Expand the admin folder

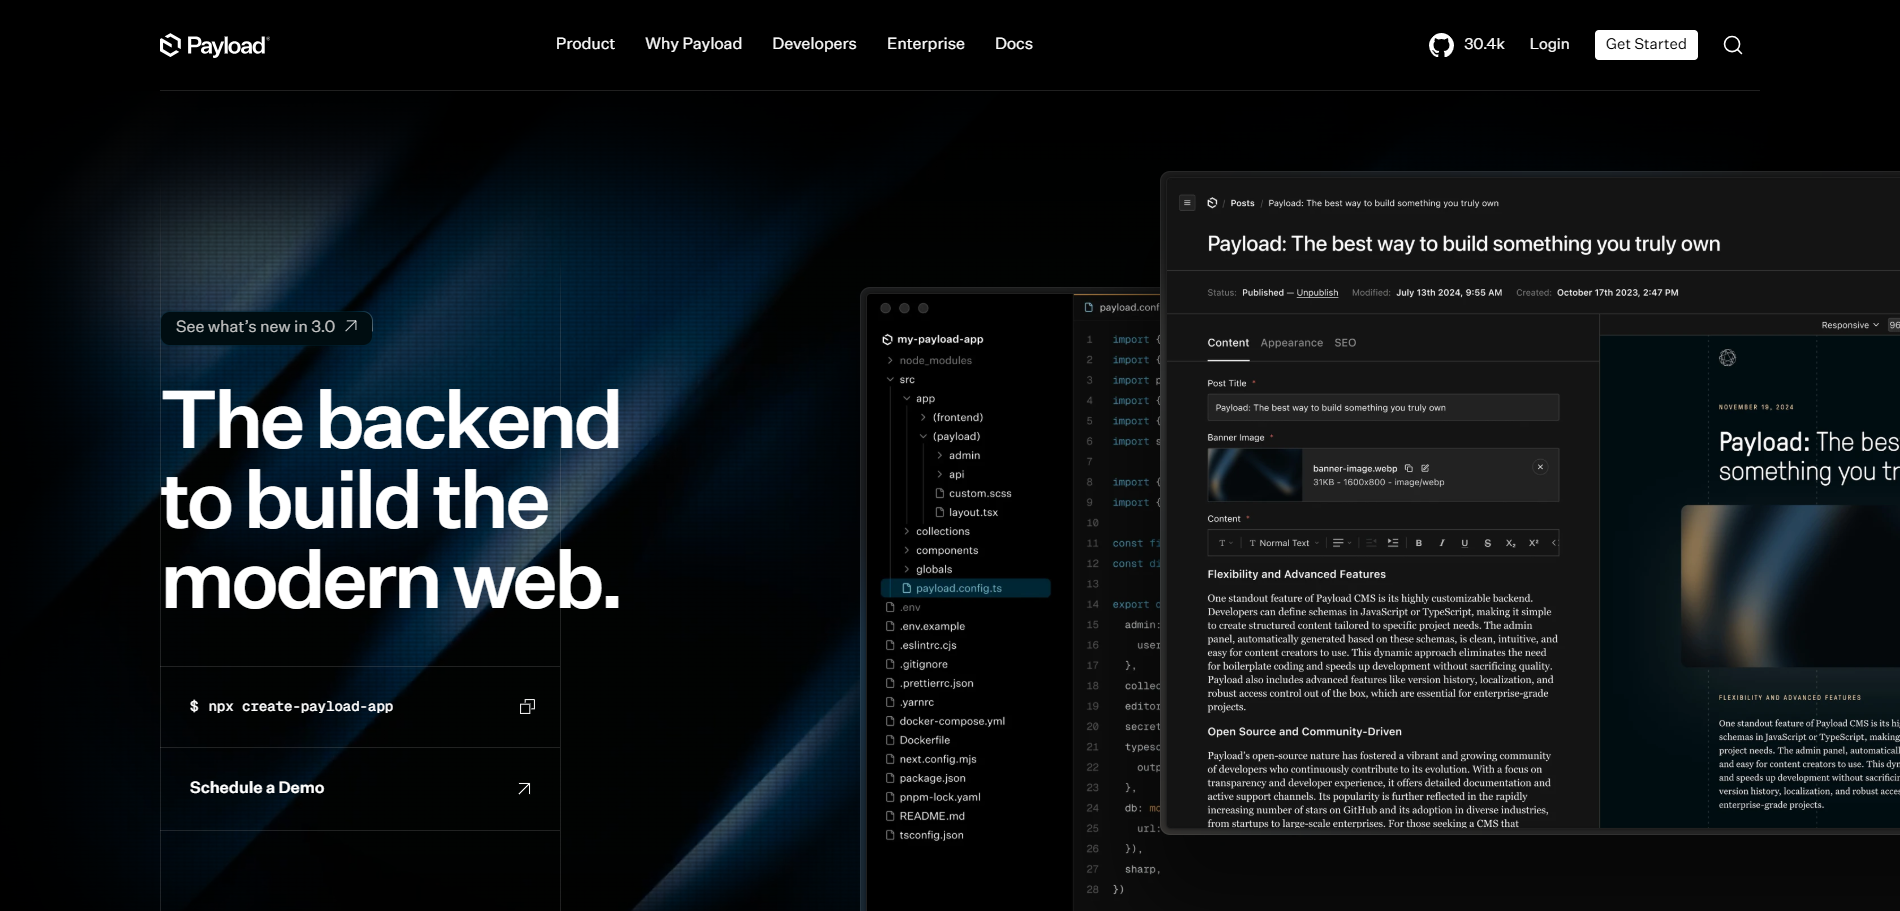(940, 455)
